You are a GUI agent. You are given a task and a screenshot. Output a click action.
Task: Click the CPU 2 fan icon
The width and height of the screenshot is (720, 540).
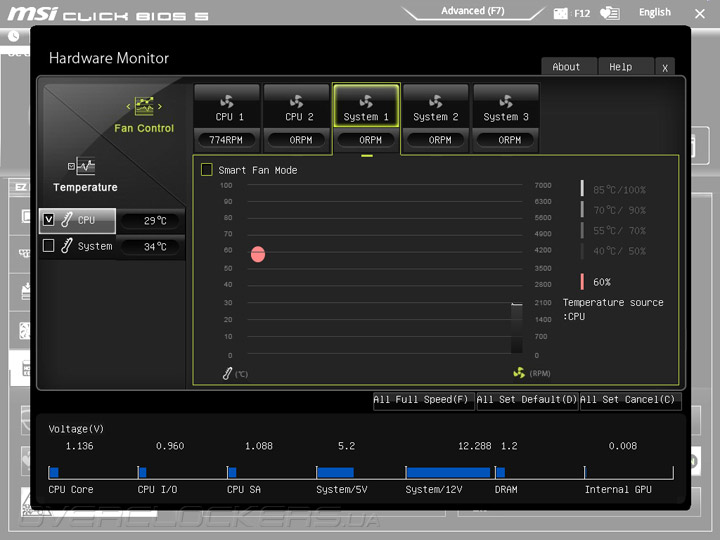click(x=297, y=101)
